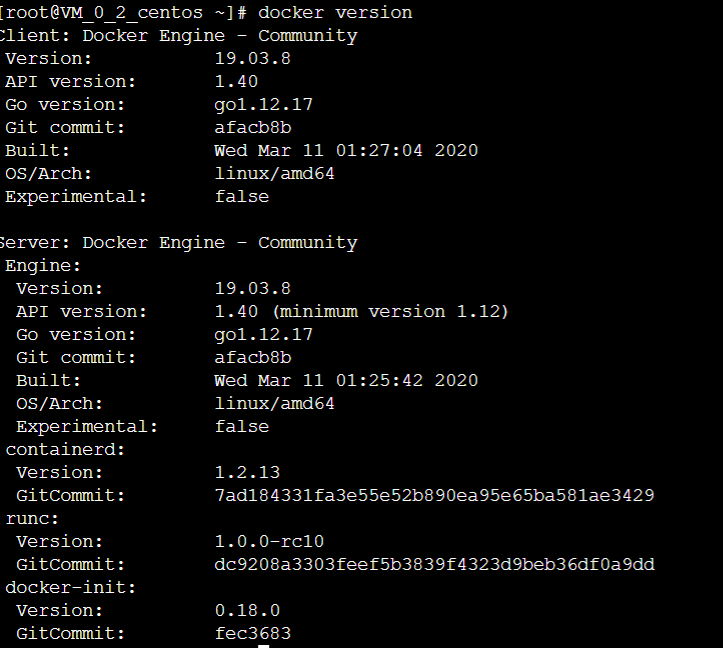Viewport: 723px width, 648px height.
Task: Click the "Client: Docker Engine - Community" heading
Action: point(178,36)
